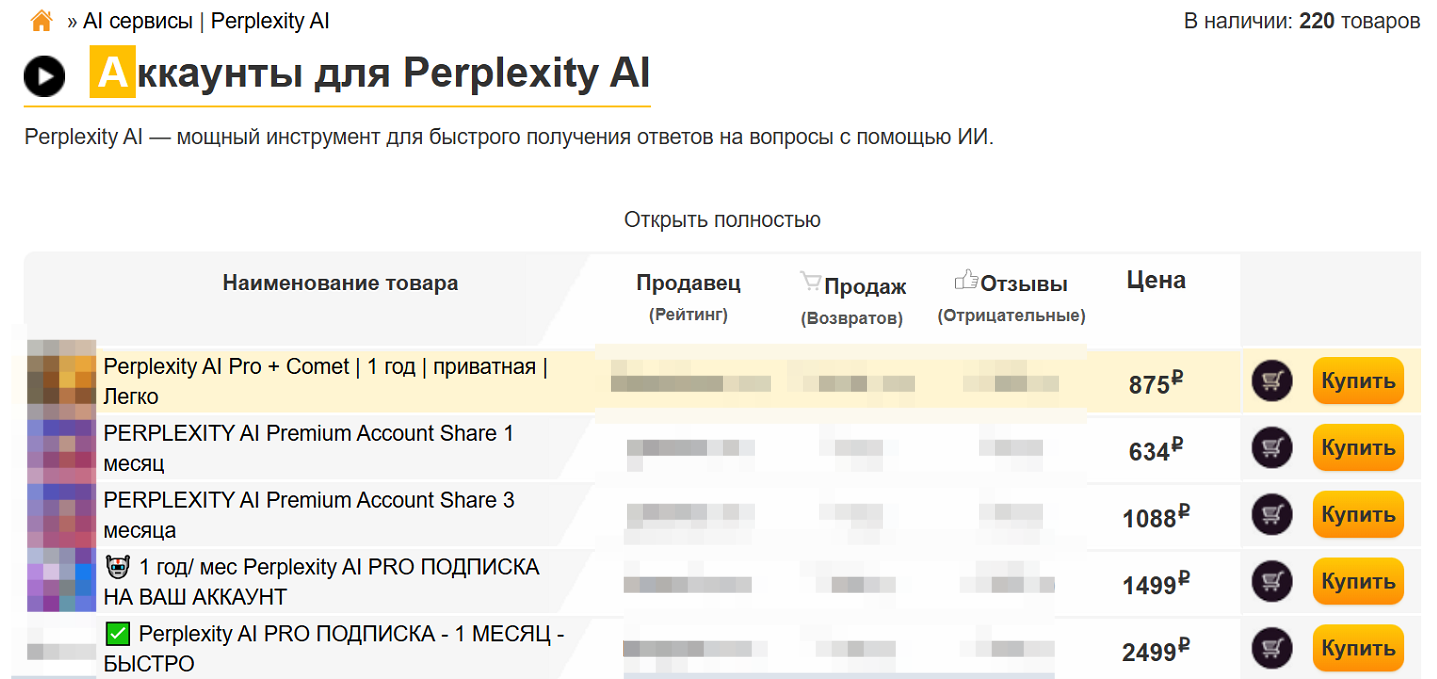Click the home icon in the breadcrumb
Image resolution: width=1437 pixels, height=679 pixels.
(40, 19)
